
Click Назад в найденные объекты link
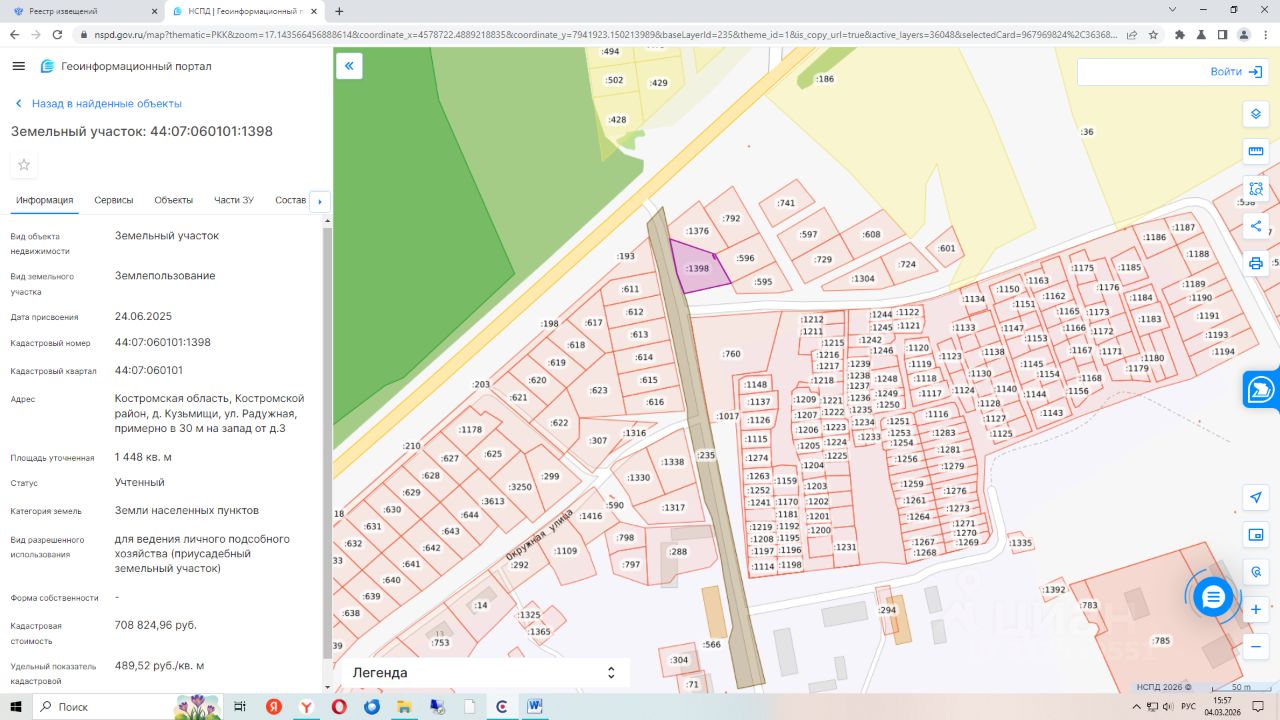(98, 103)
